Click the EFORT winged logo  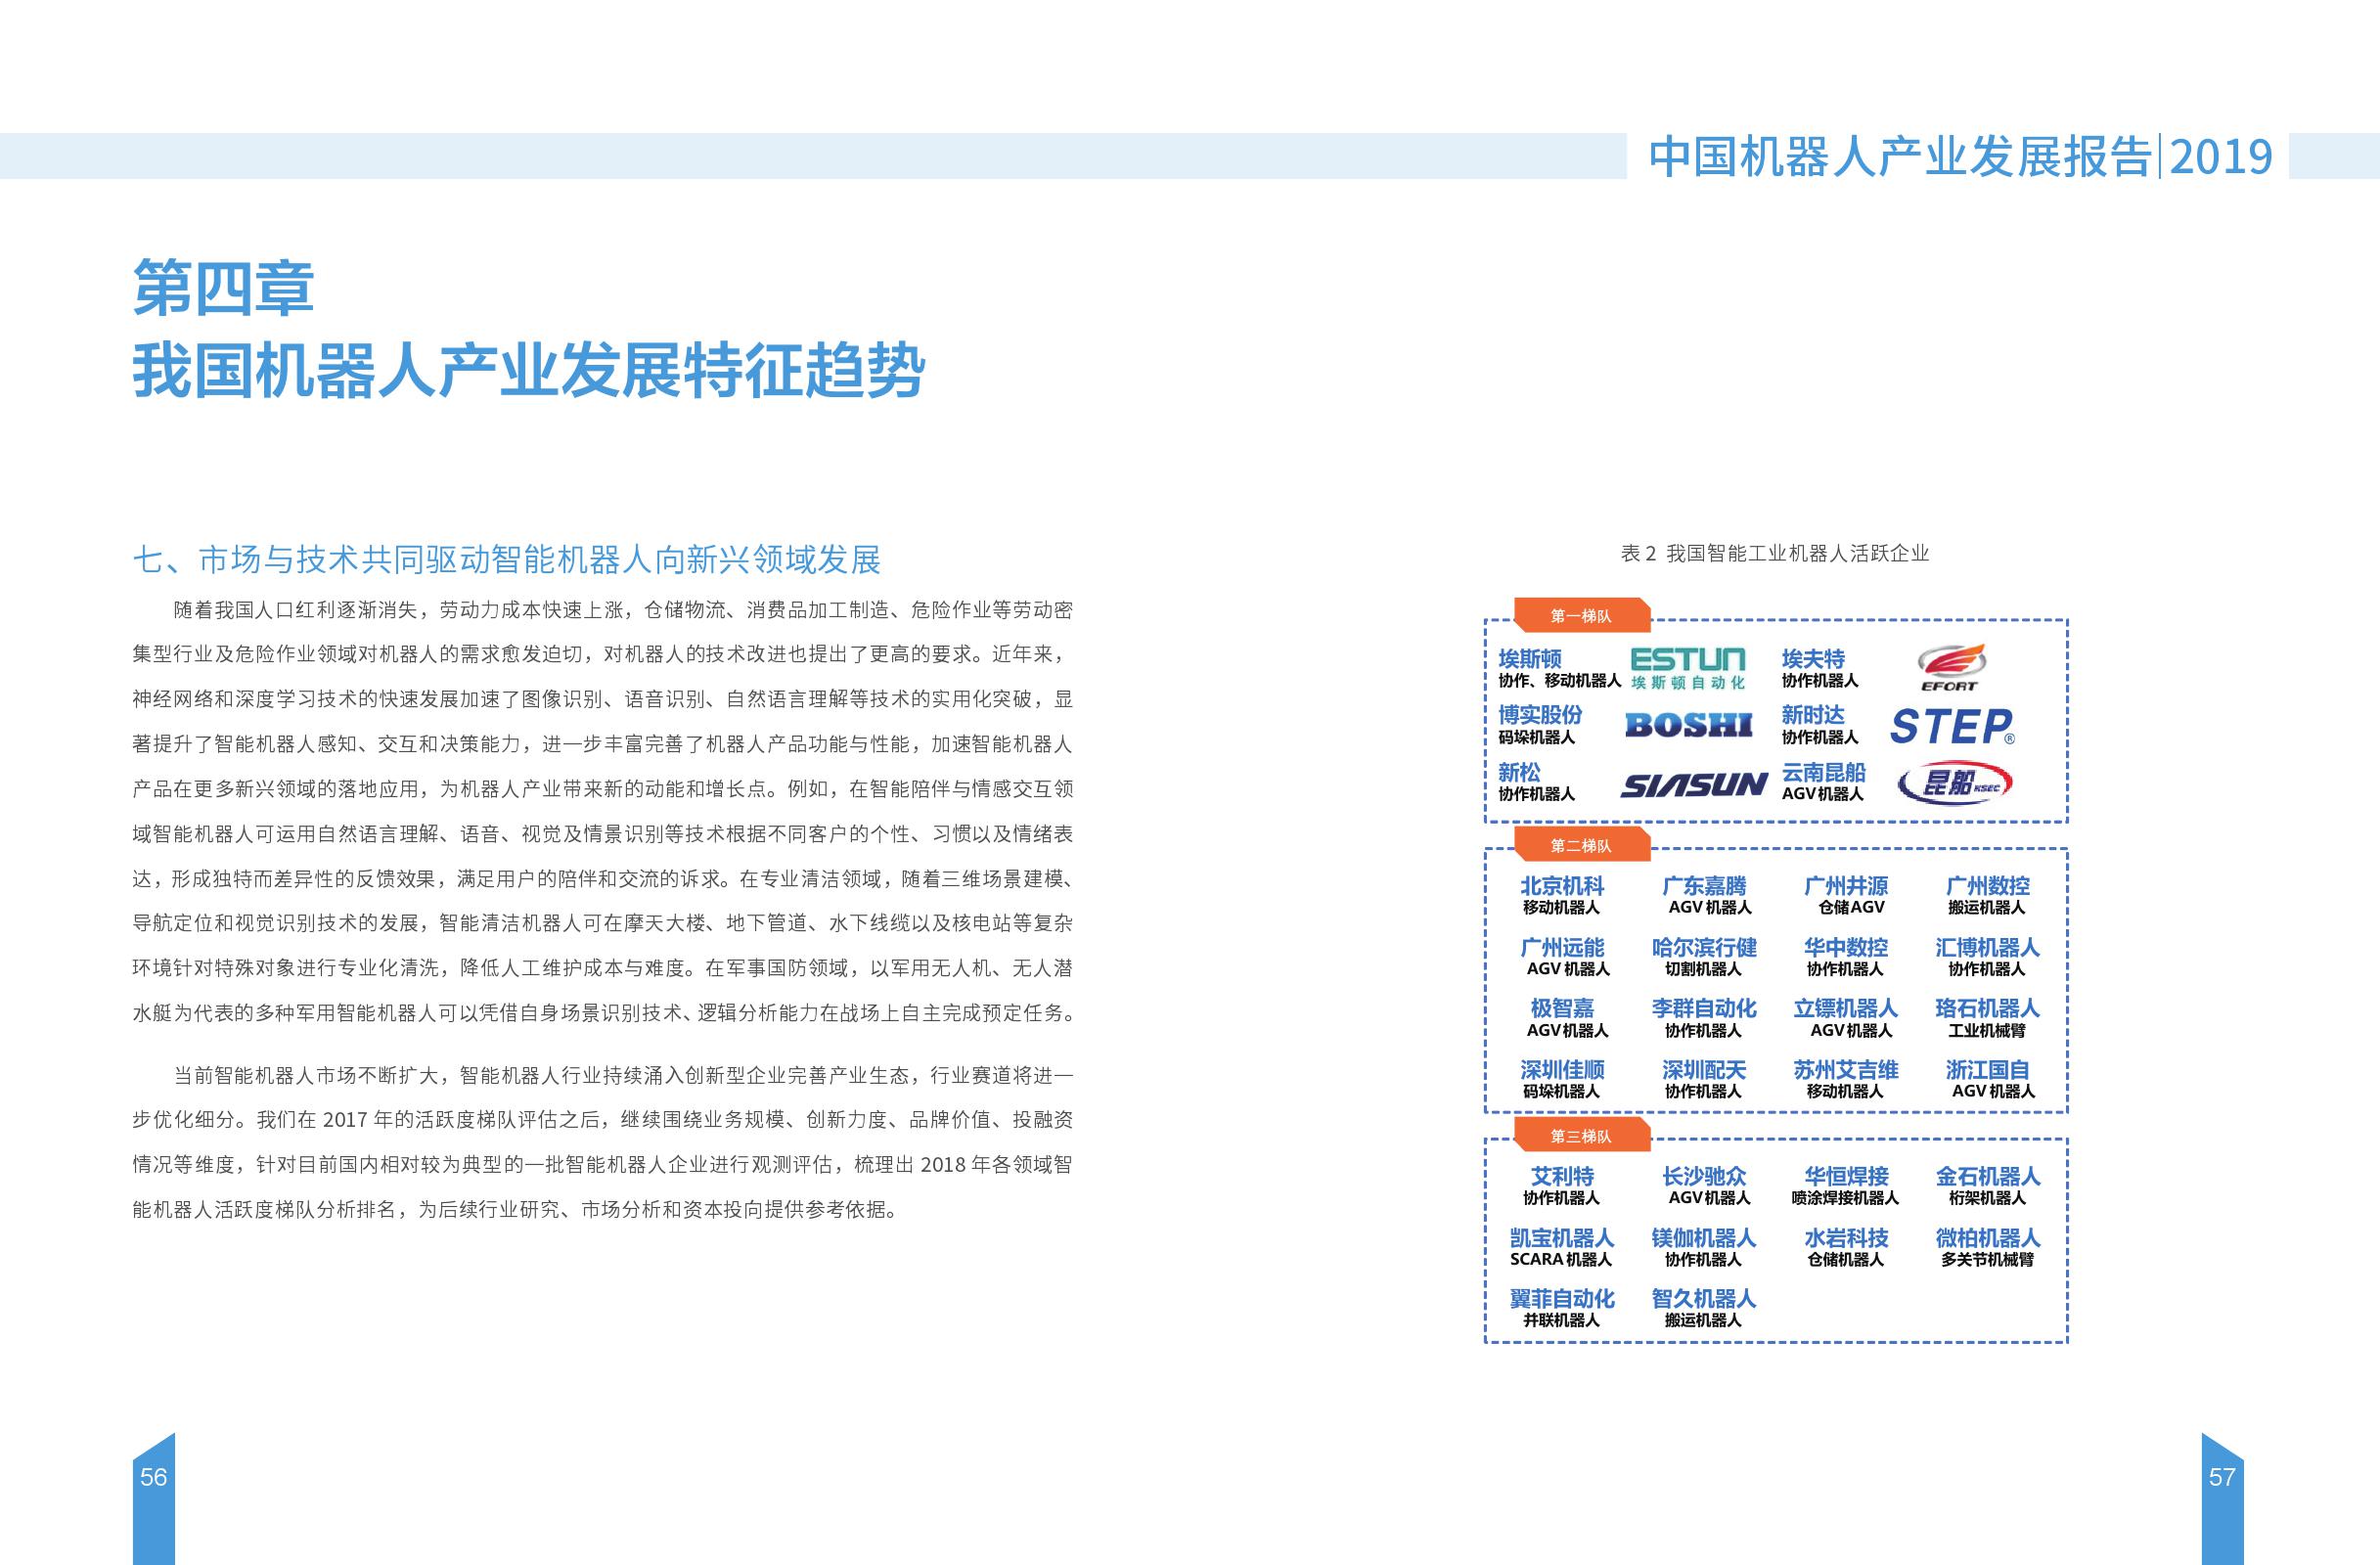click(1950, 668)
